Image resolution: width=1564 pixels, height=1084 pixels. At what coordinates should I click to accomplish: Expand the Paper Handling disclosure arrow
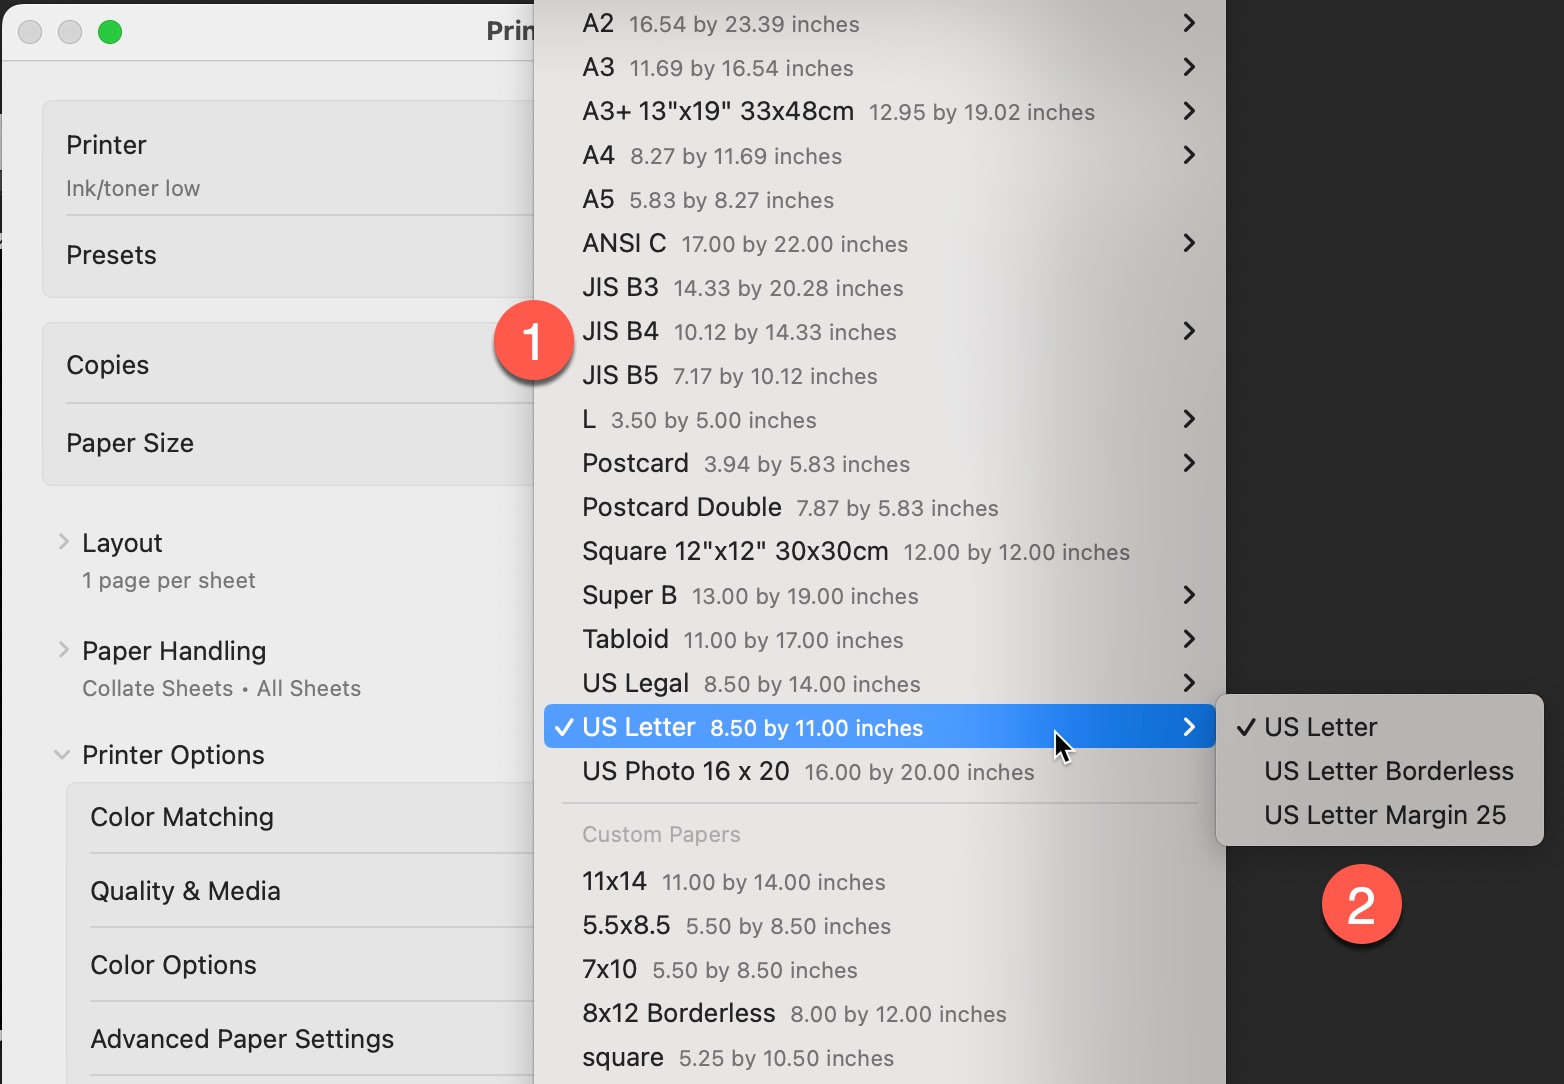tap(63, 650)
